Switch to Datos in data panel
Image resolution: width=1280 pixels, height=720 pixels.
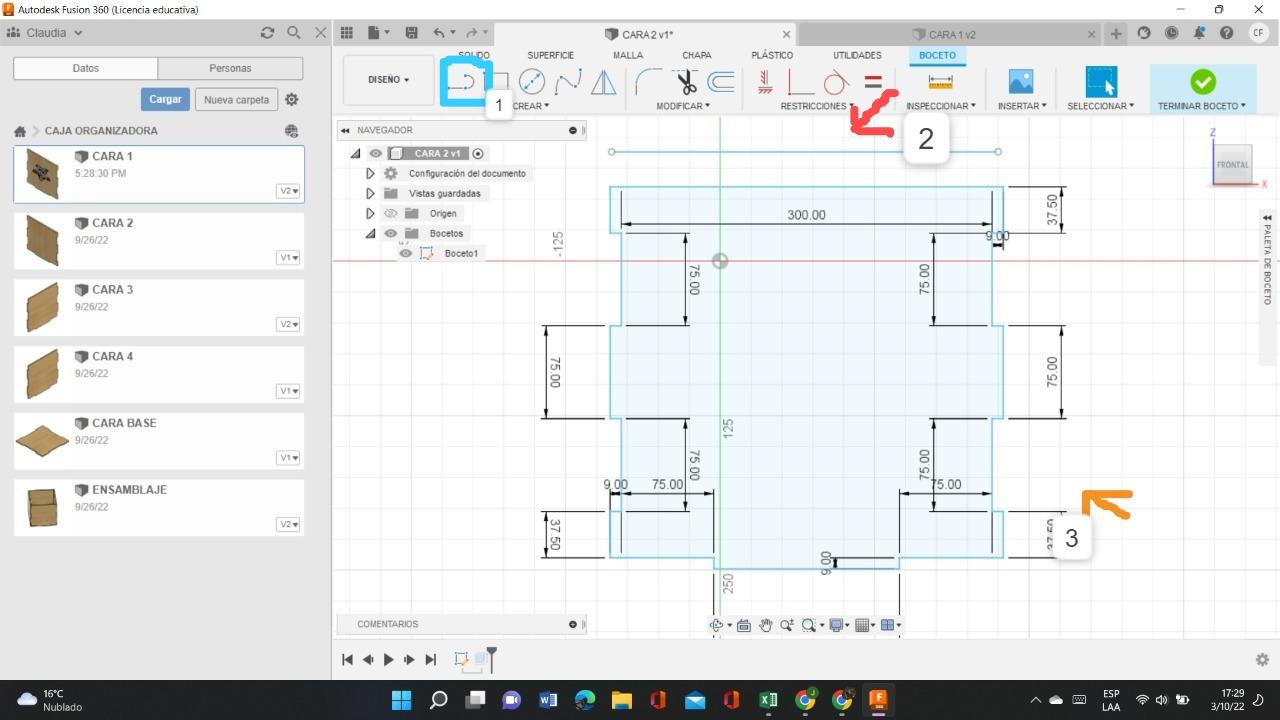(x=86, y=68)
